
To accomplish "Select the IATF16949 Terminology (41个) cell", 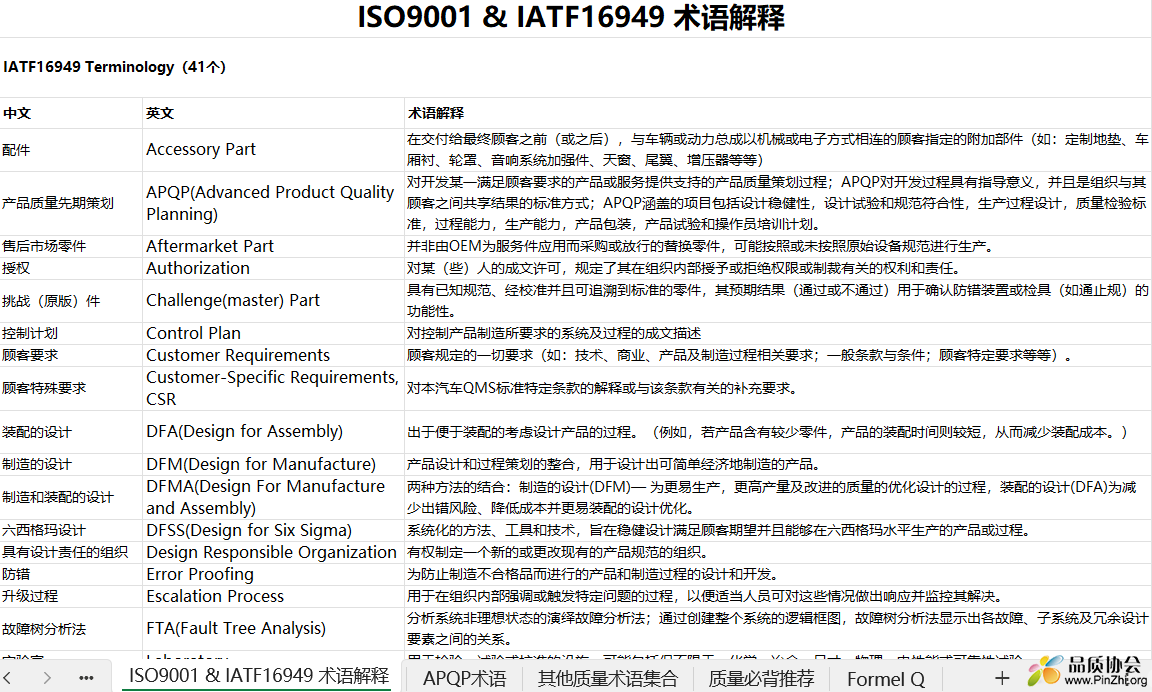I will point(576,67).
